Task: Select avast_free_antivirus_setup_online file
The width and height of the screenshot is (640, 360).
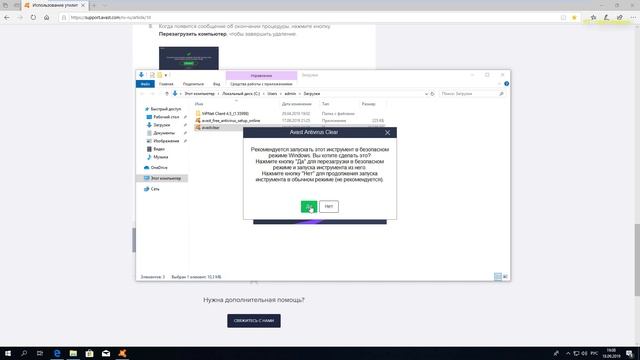Action: coord(231,121)
